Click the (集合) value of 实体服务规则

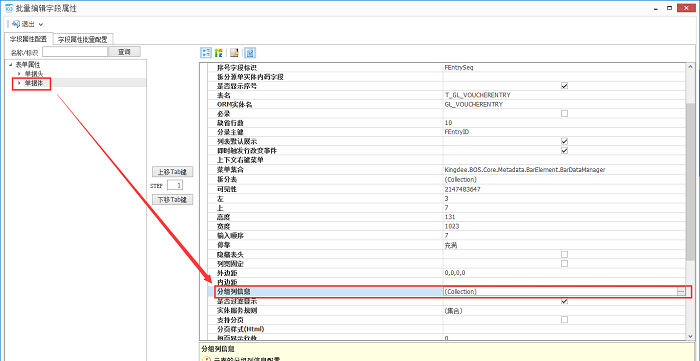[x=453, y=311]
